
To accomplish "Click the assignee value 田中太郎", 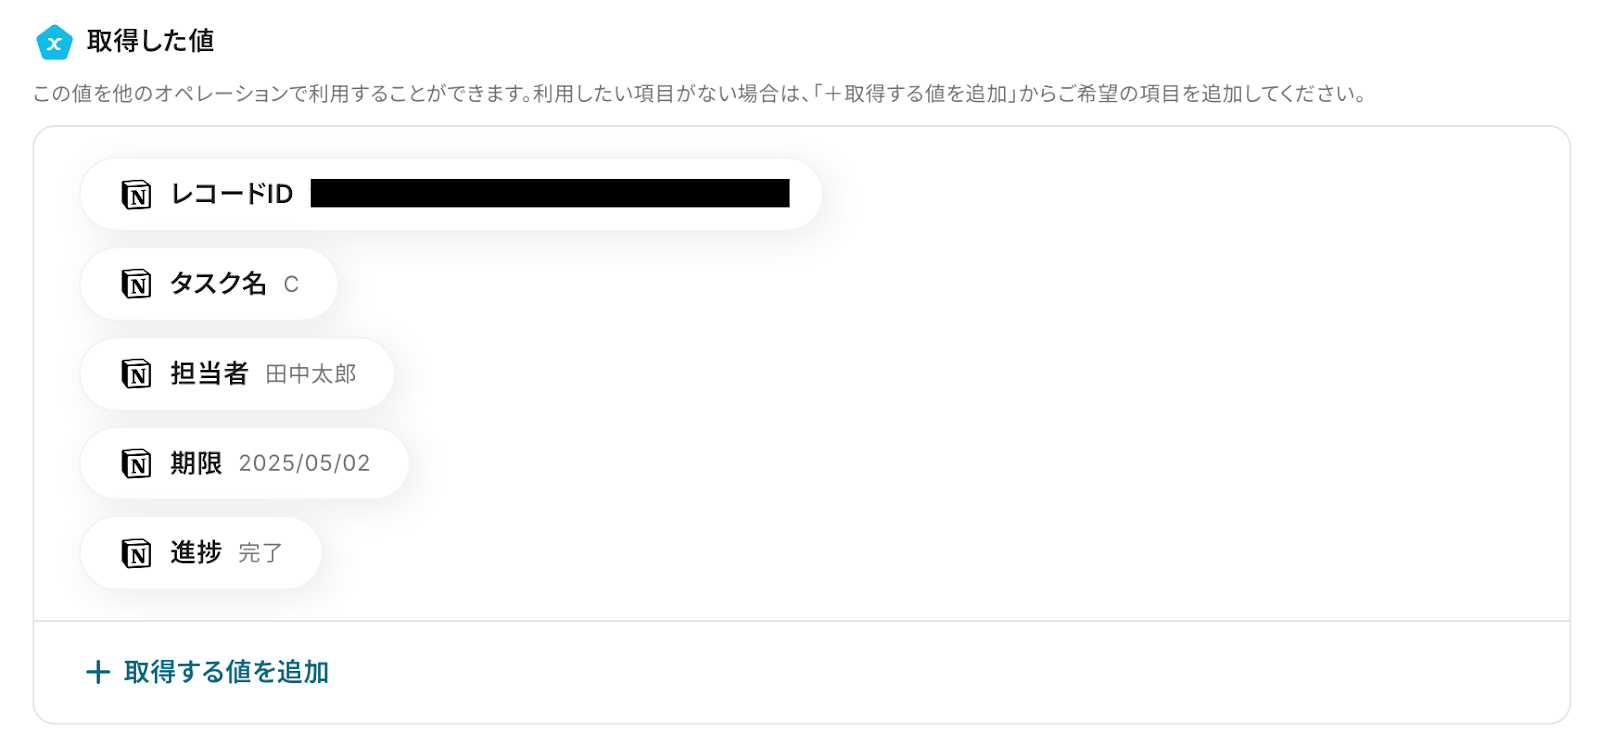I will [x=311, y=374].
